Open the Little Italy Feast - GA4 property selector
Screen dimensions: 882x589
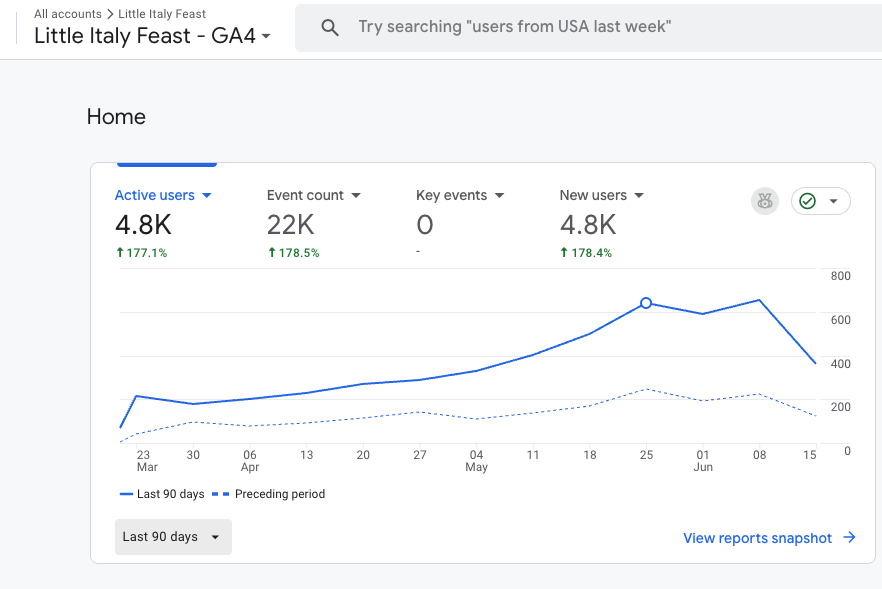click(x=152, y=35)
